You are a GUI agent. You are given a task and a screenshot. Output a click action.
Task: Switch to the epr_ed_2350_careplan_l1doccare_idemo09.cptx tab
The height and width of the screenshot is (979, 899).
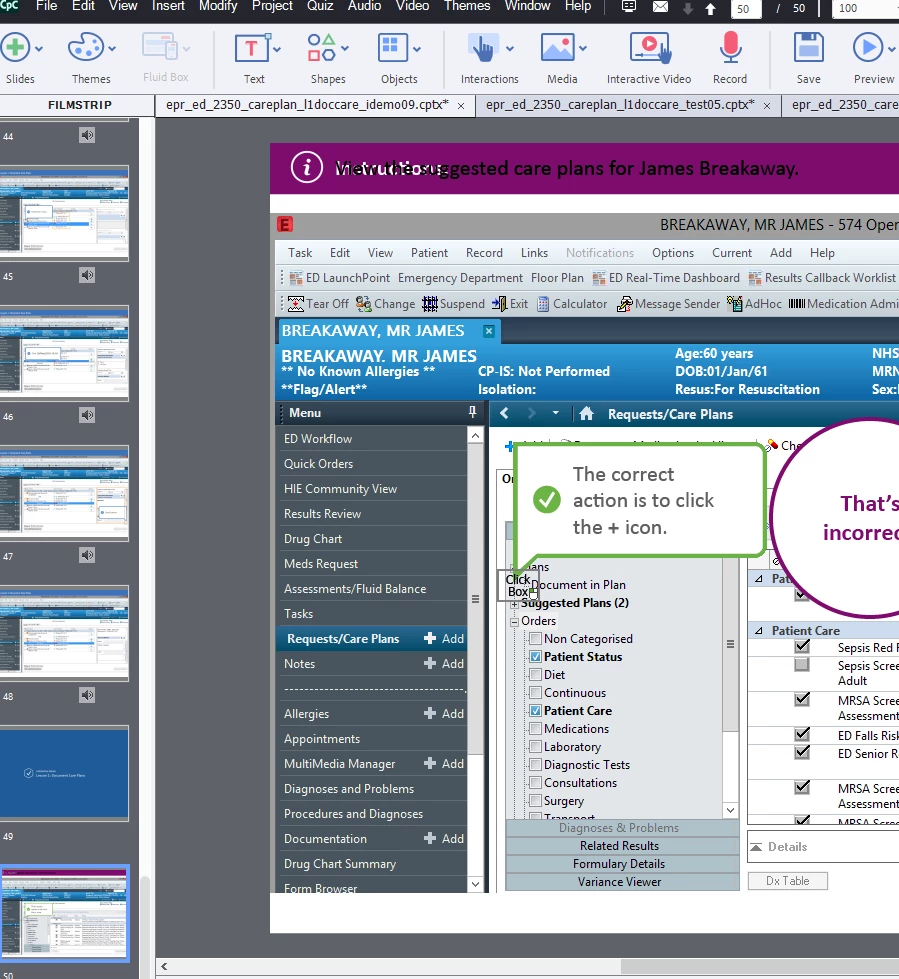point(307,105)
